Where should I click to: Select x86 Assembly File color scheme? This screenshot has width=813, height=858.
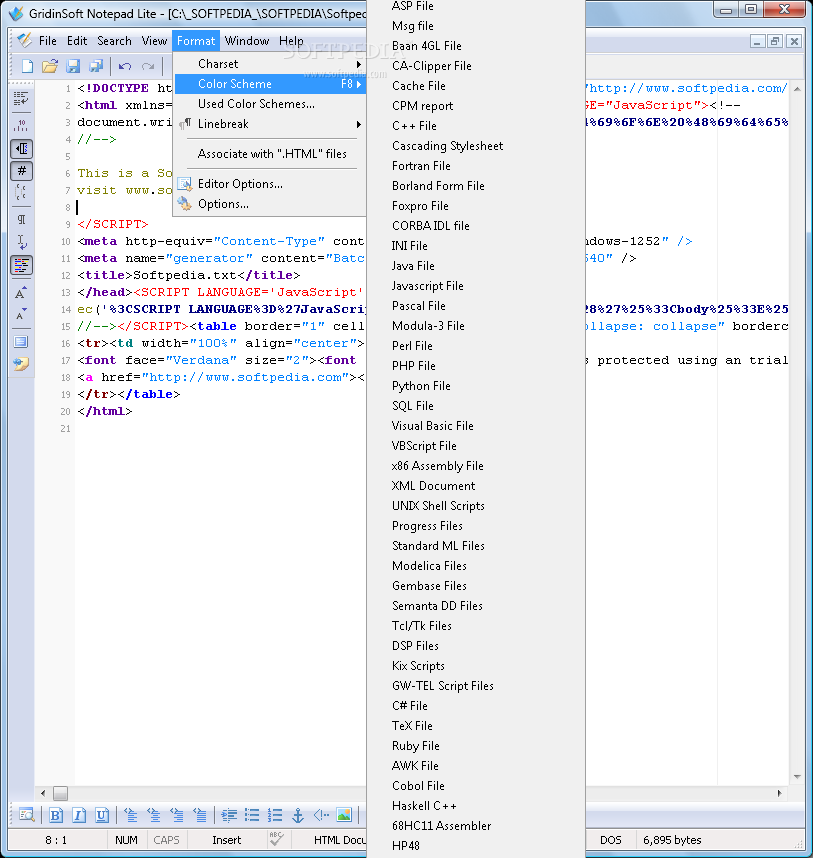point(476,466)
